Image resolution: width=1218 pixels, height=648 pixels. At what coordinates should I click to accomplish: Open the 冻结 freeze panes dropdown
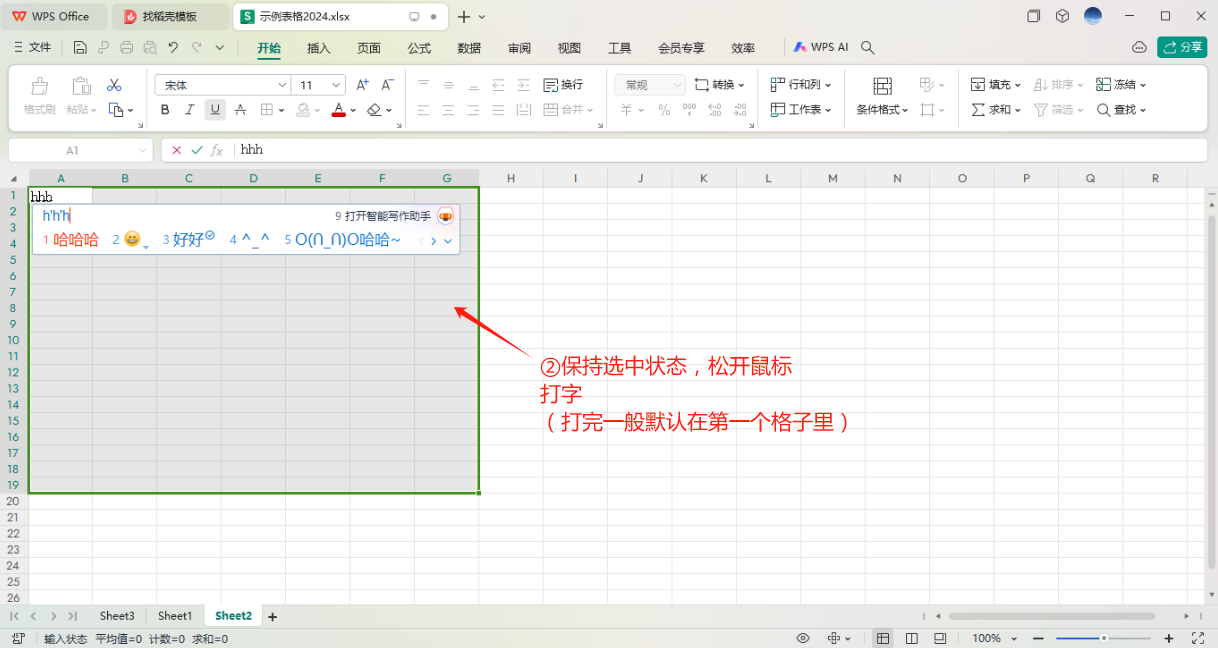pos(1122,85)
